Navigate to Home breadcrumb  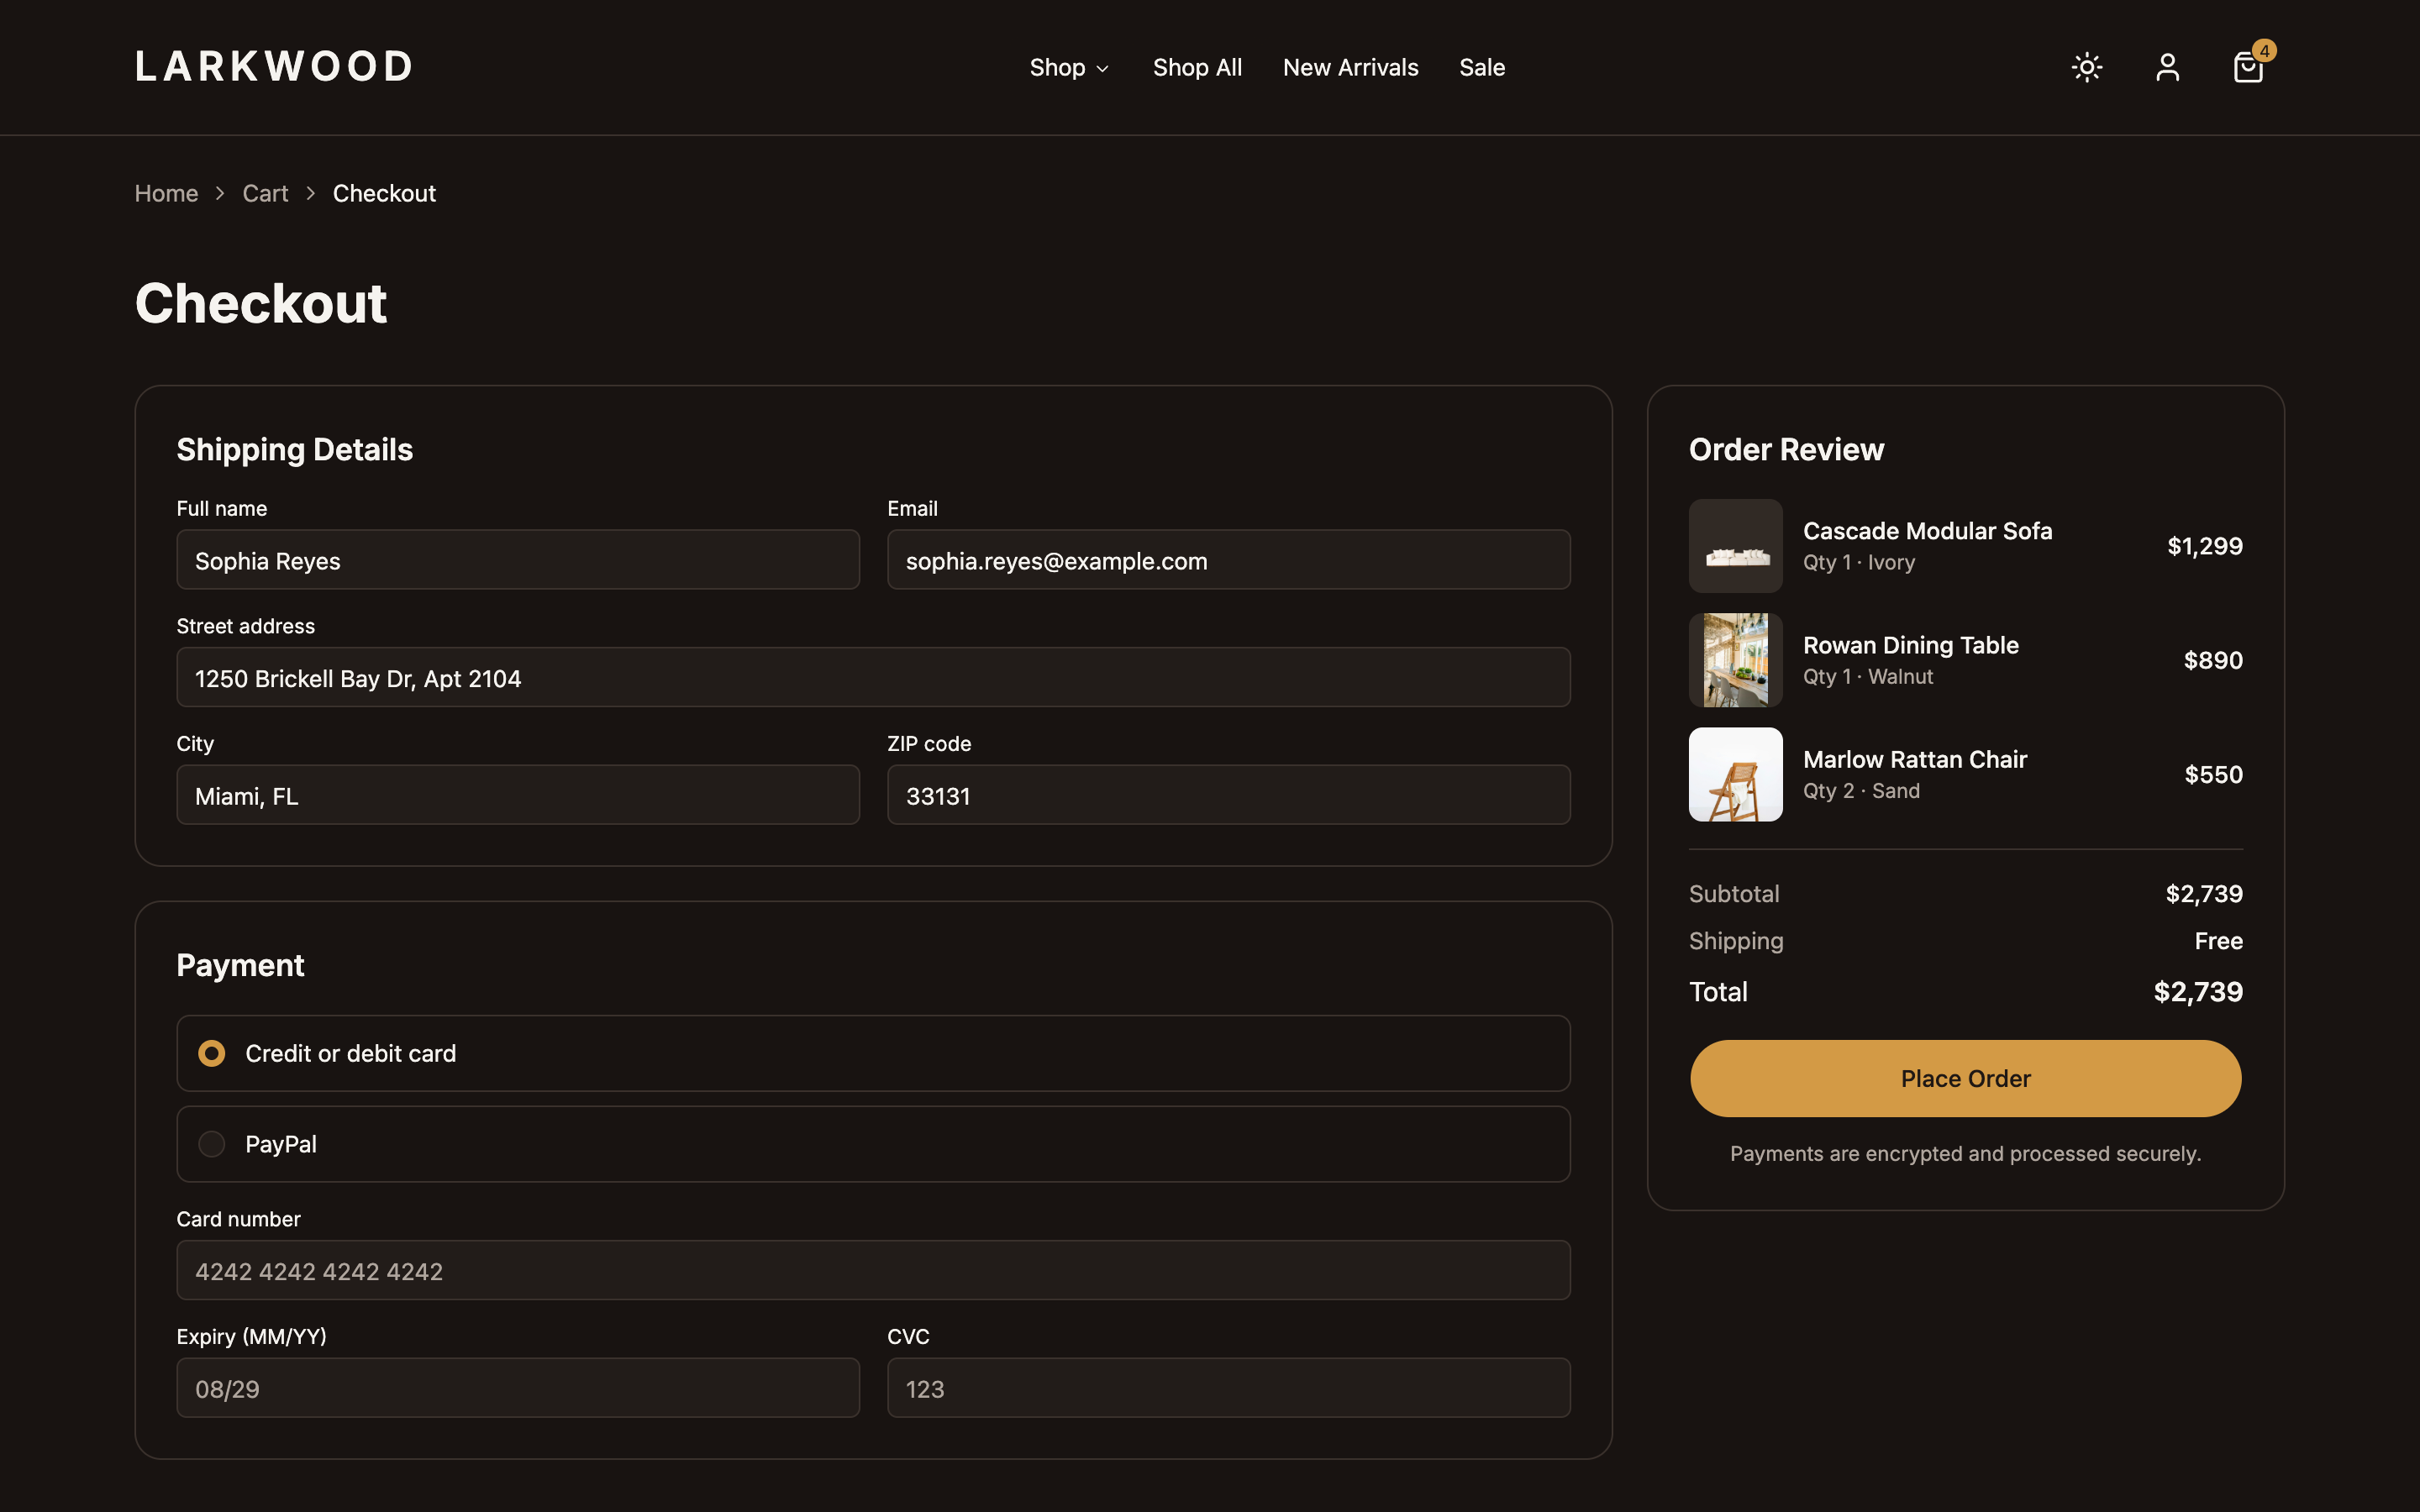click(x=166, y=193)
